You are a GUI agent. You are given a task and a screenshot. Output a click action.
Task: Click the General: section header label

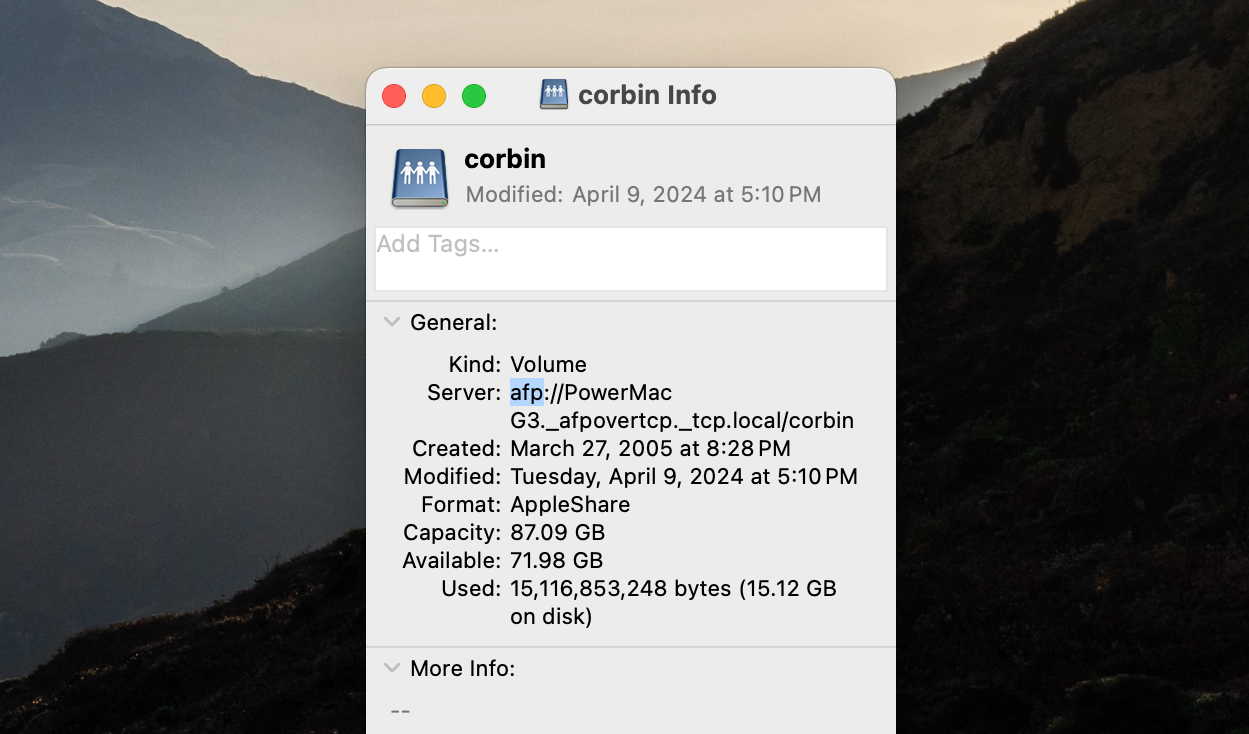[453, 322]
